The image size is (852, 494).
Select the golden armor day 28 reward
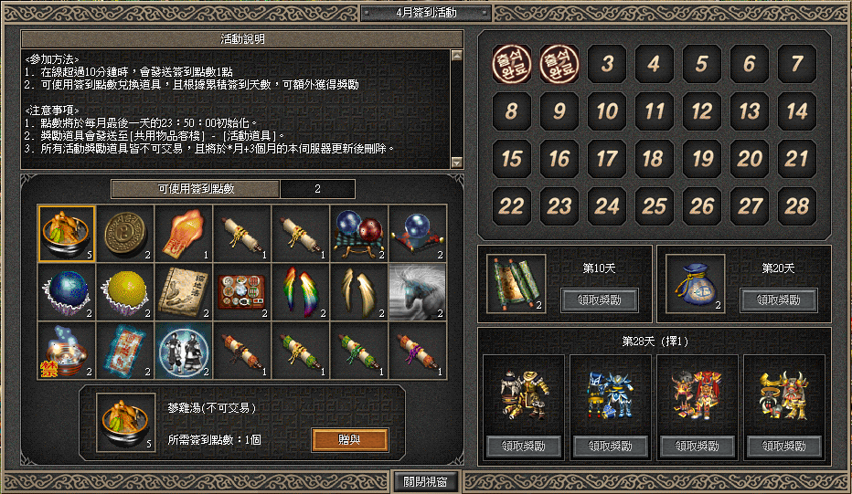coord(523,395)
